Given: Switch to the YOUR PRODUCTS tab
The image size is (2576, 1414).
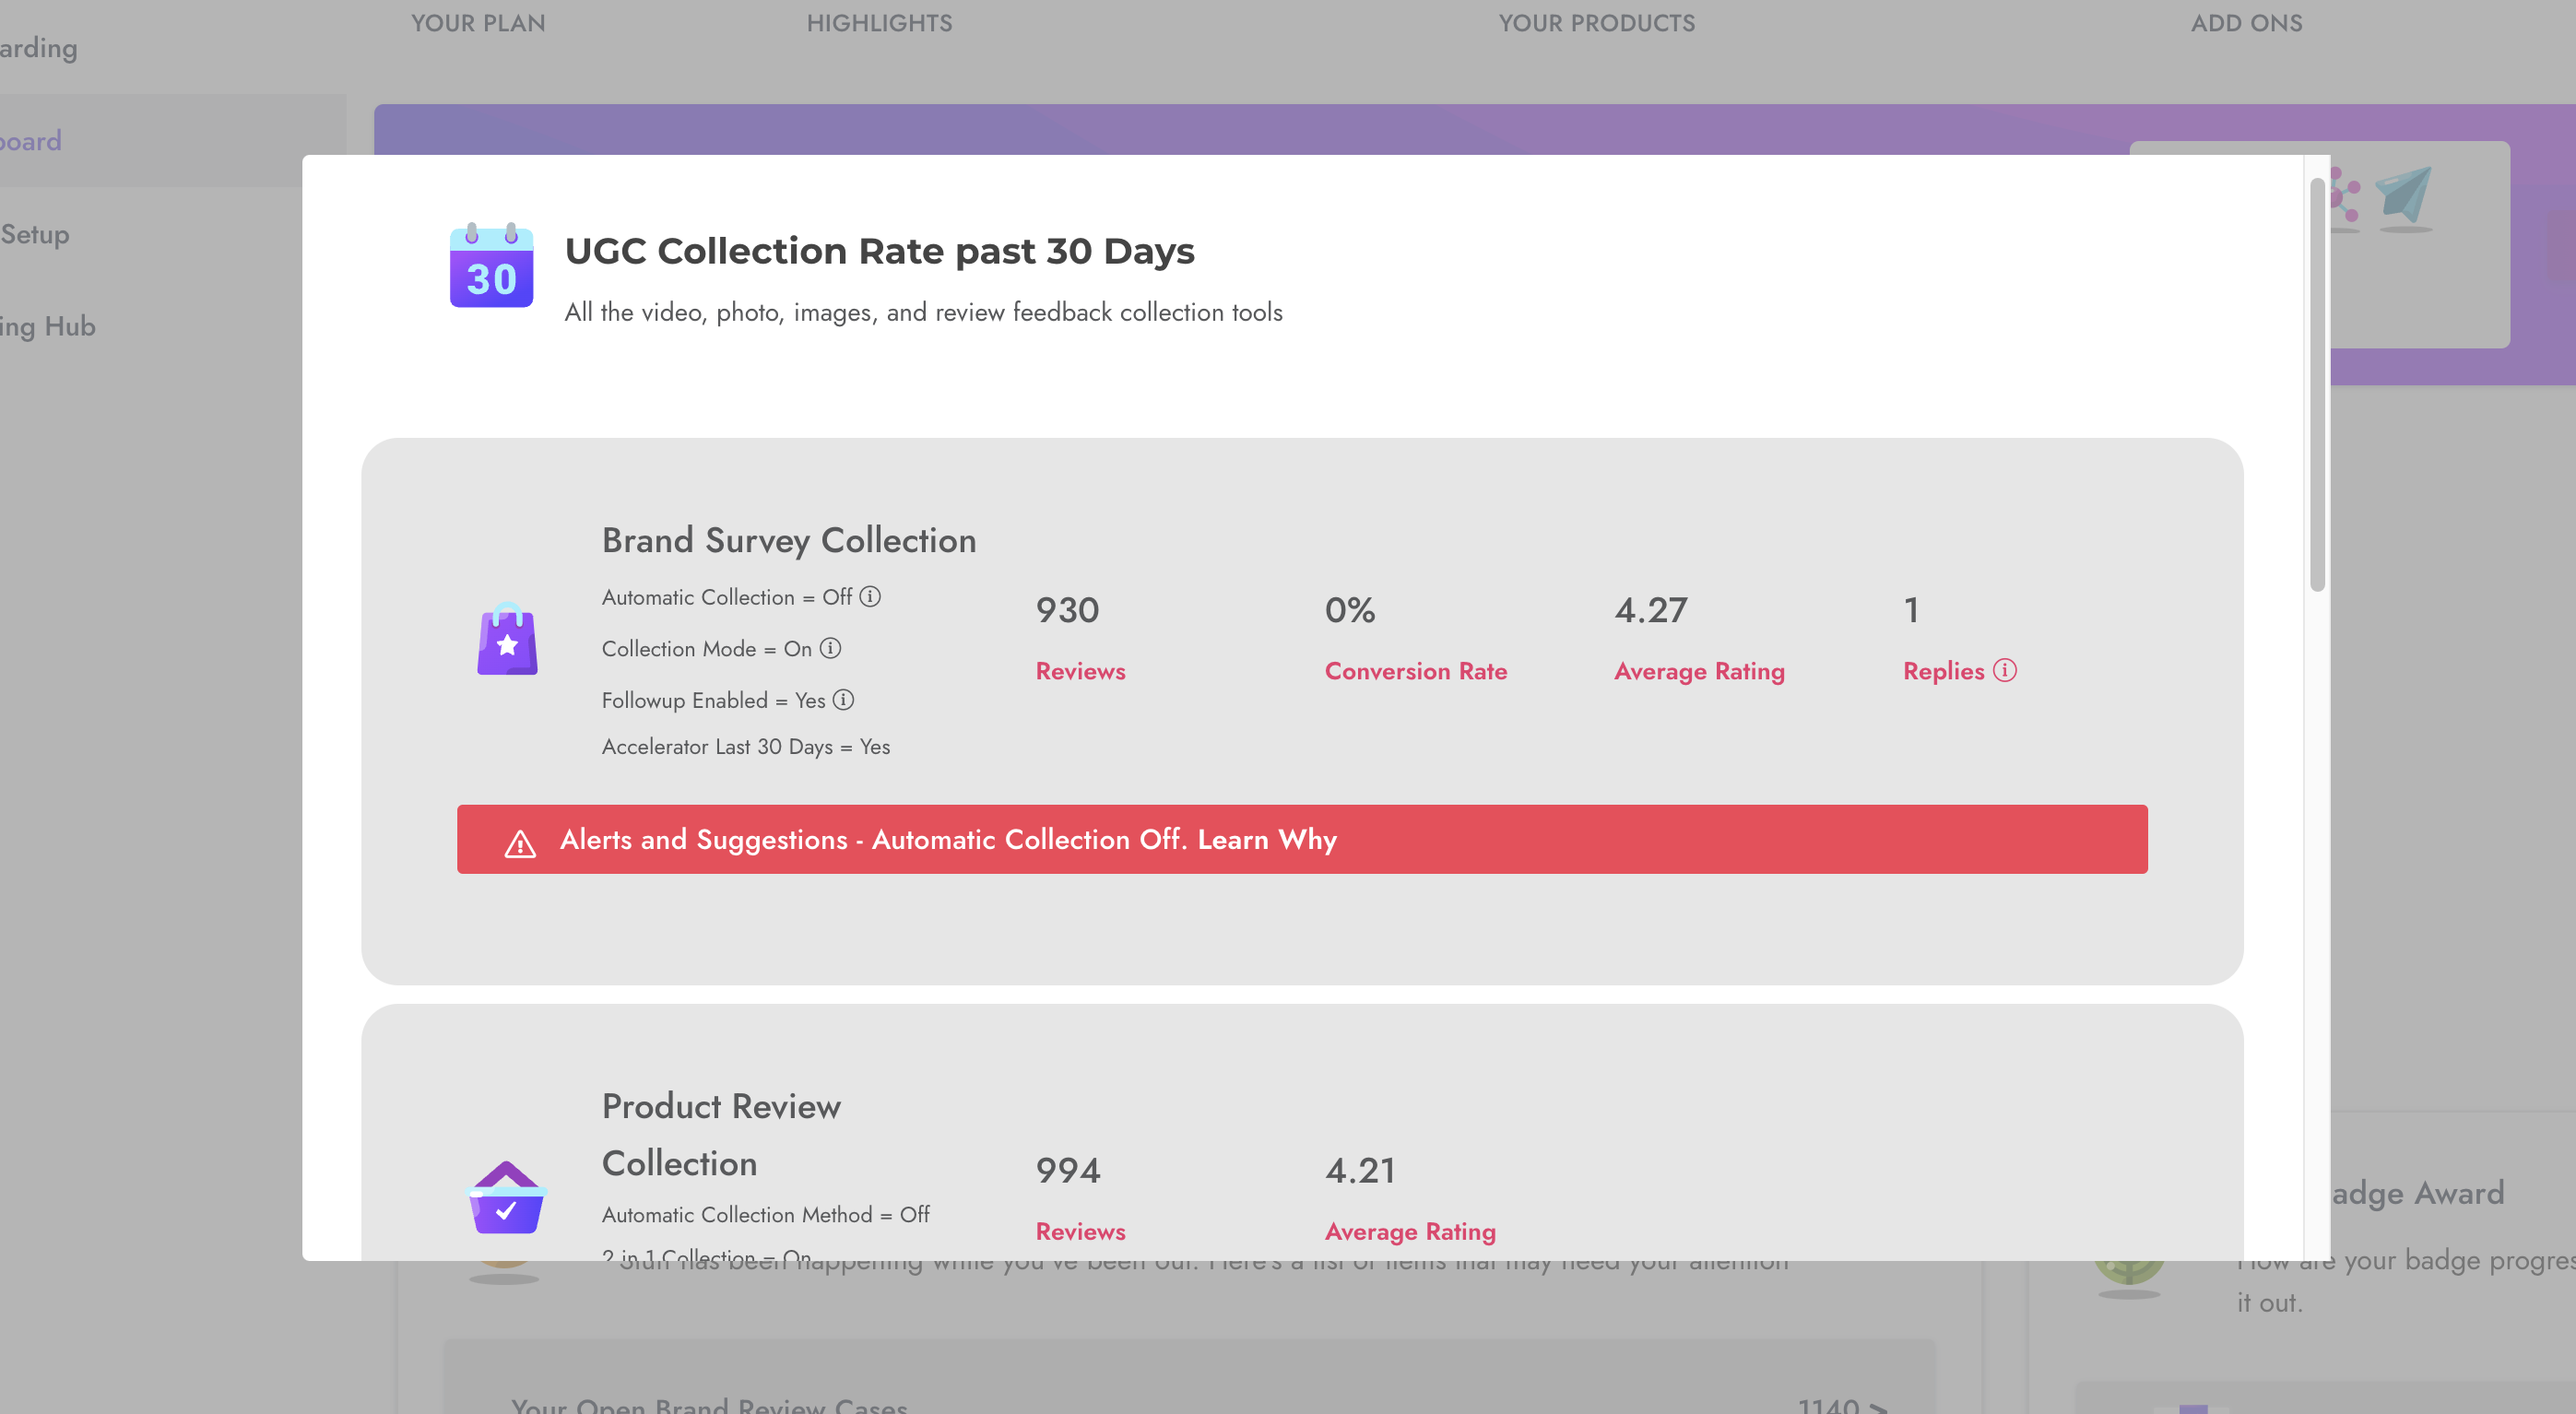Looking at the screenshot, I should (1596, 23).
